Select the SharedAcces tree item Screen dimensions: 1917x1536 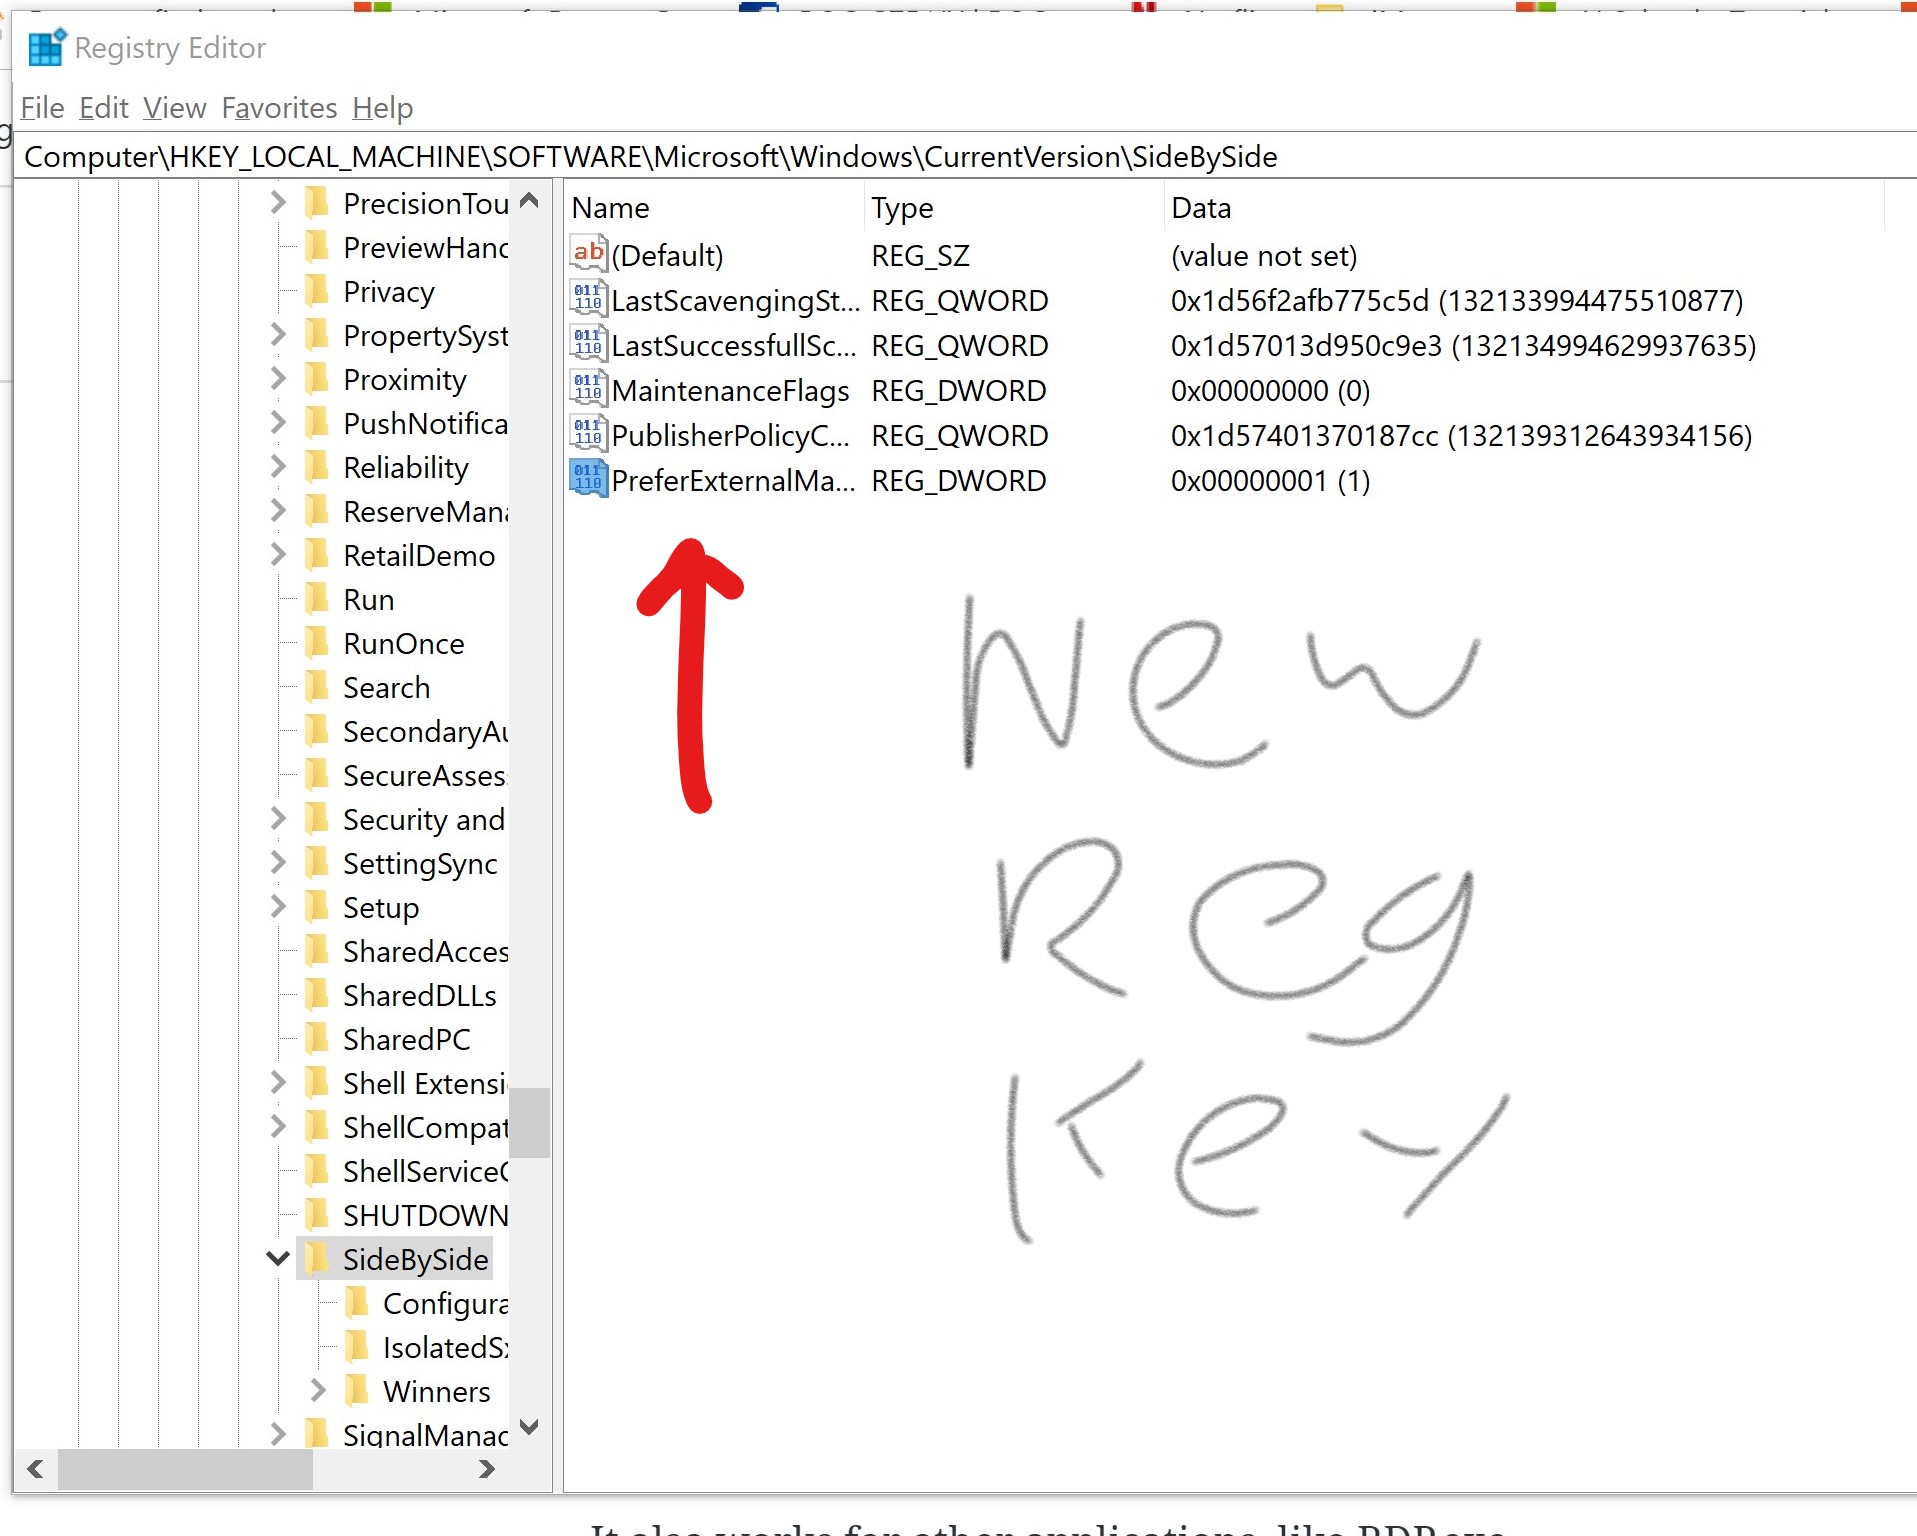click(x=424, y=952)
